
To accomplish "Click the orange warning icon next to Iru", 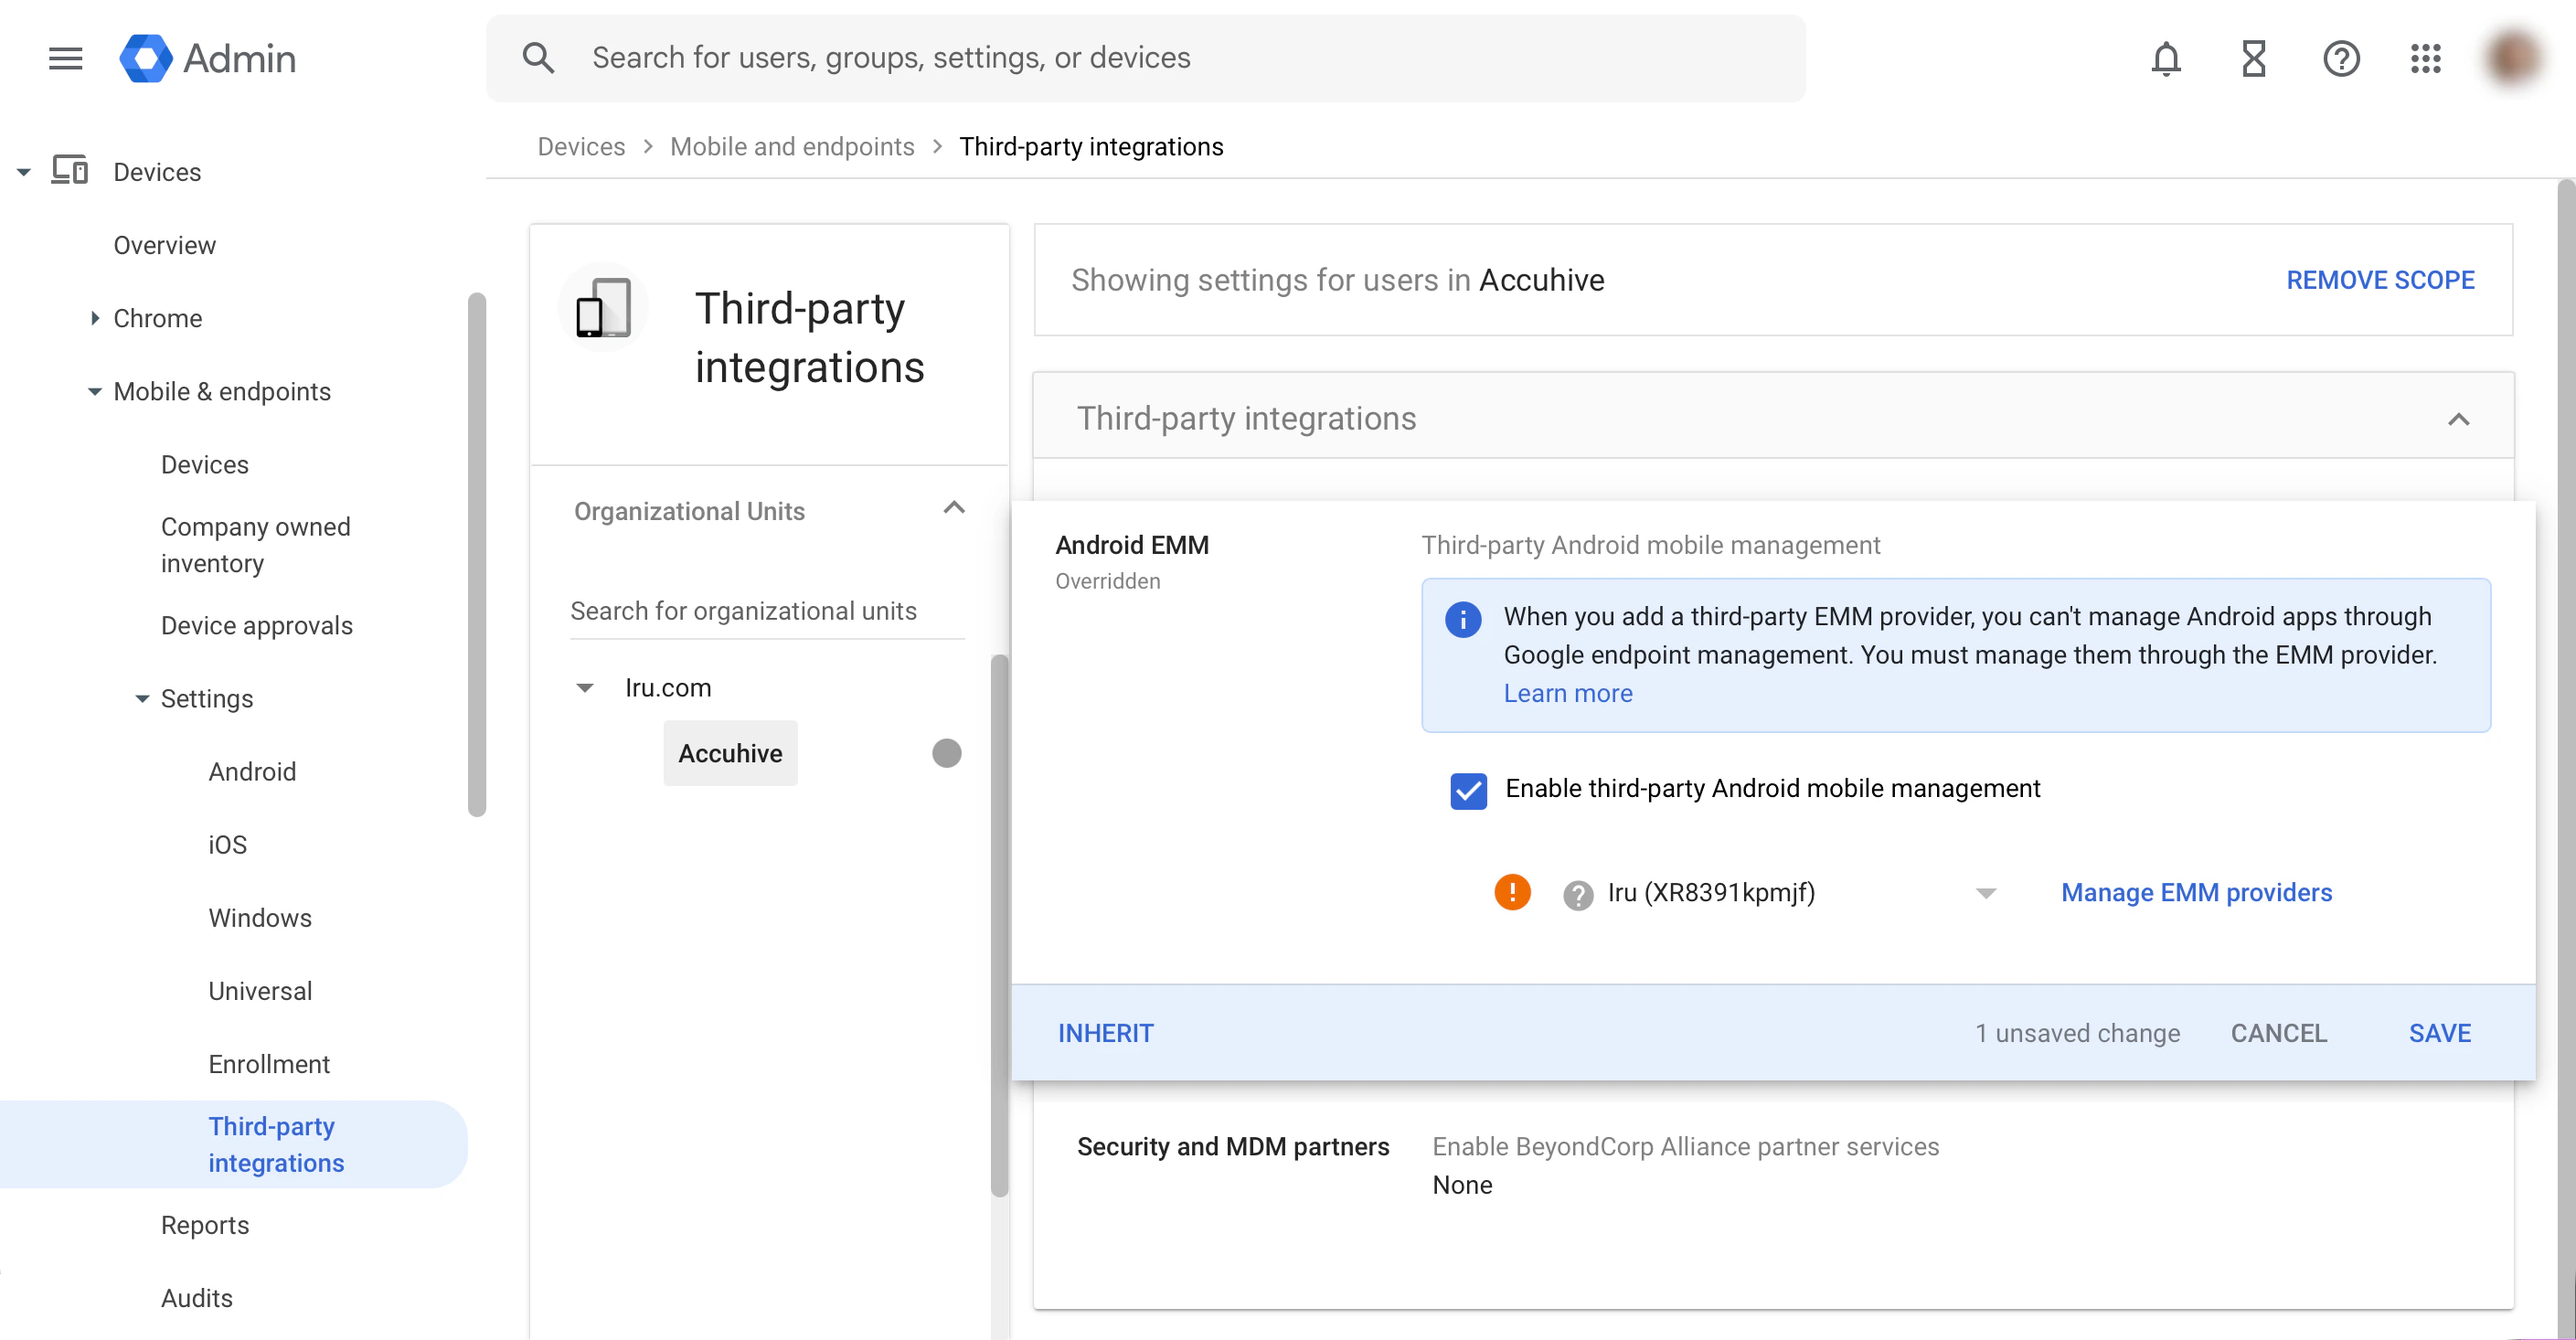I will tap(1512, 891).
